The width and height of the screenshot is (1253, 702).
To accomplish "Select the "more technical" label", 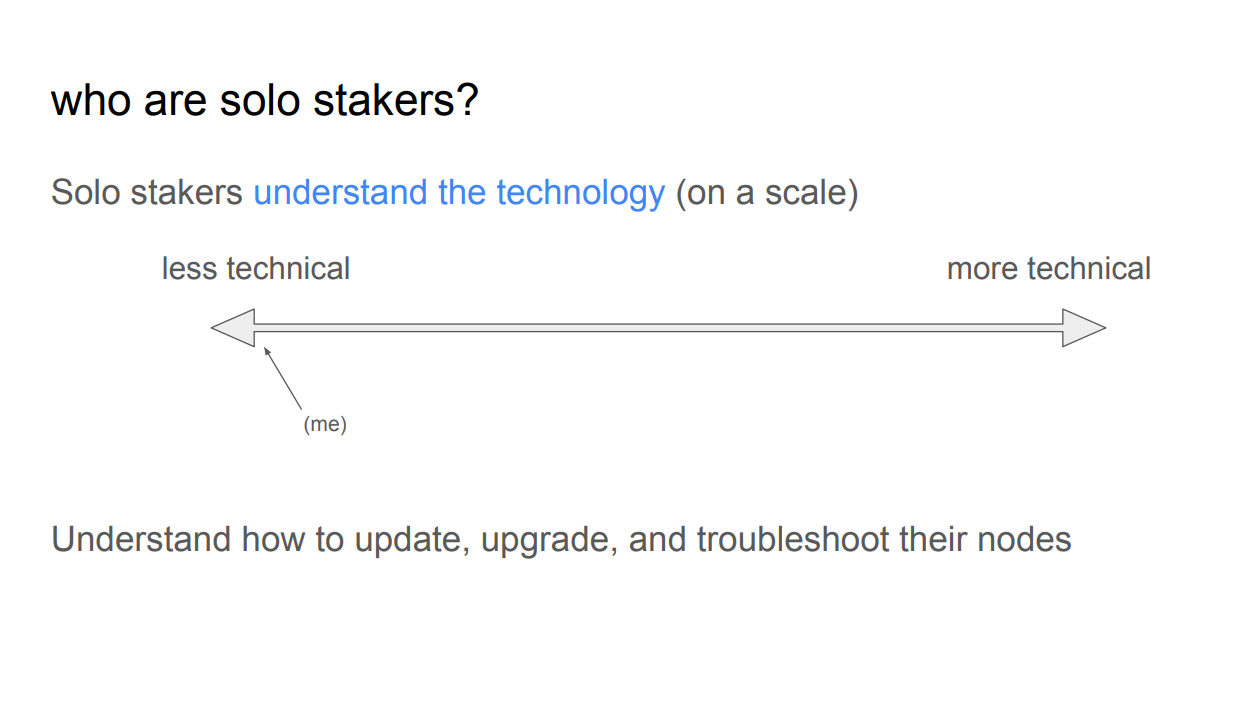I will pos(1049,269).
